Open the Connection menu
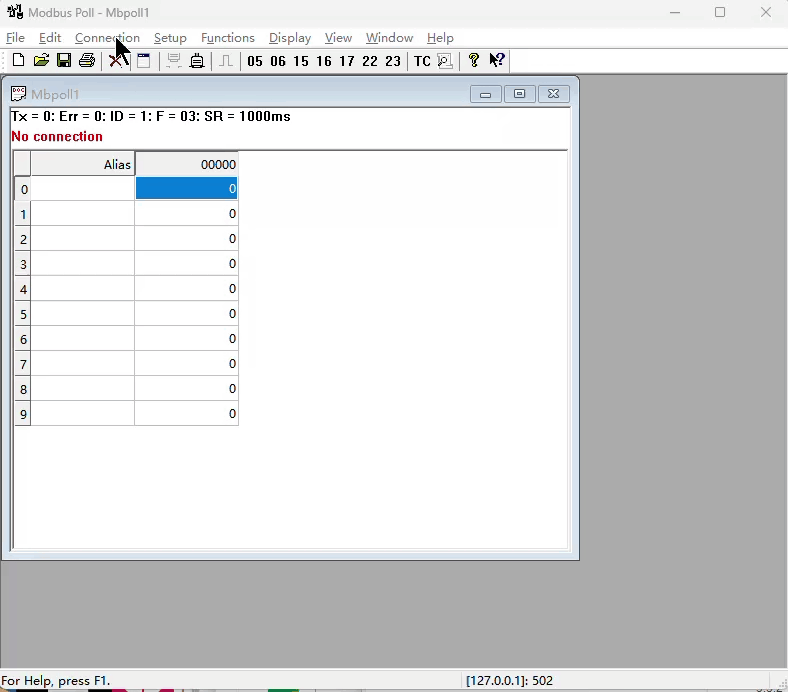 click(x=107, y=38)
